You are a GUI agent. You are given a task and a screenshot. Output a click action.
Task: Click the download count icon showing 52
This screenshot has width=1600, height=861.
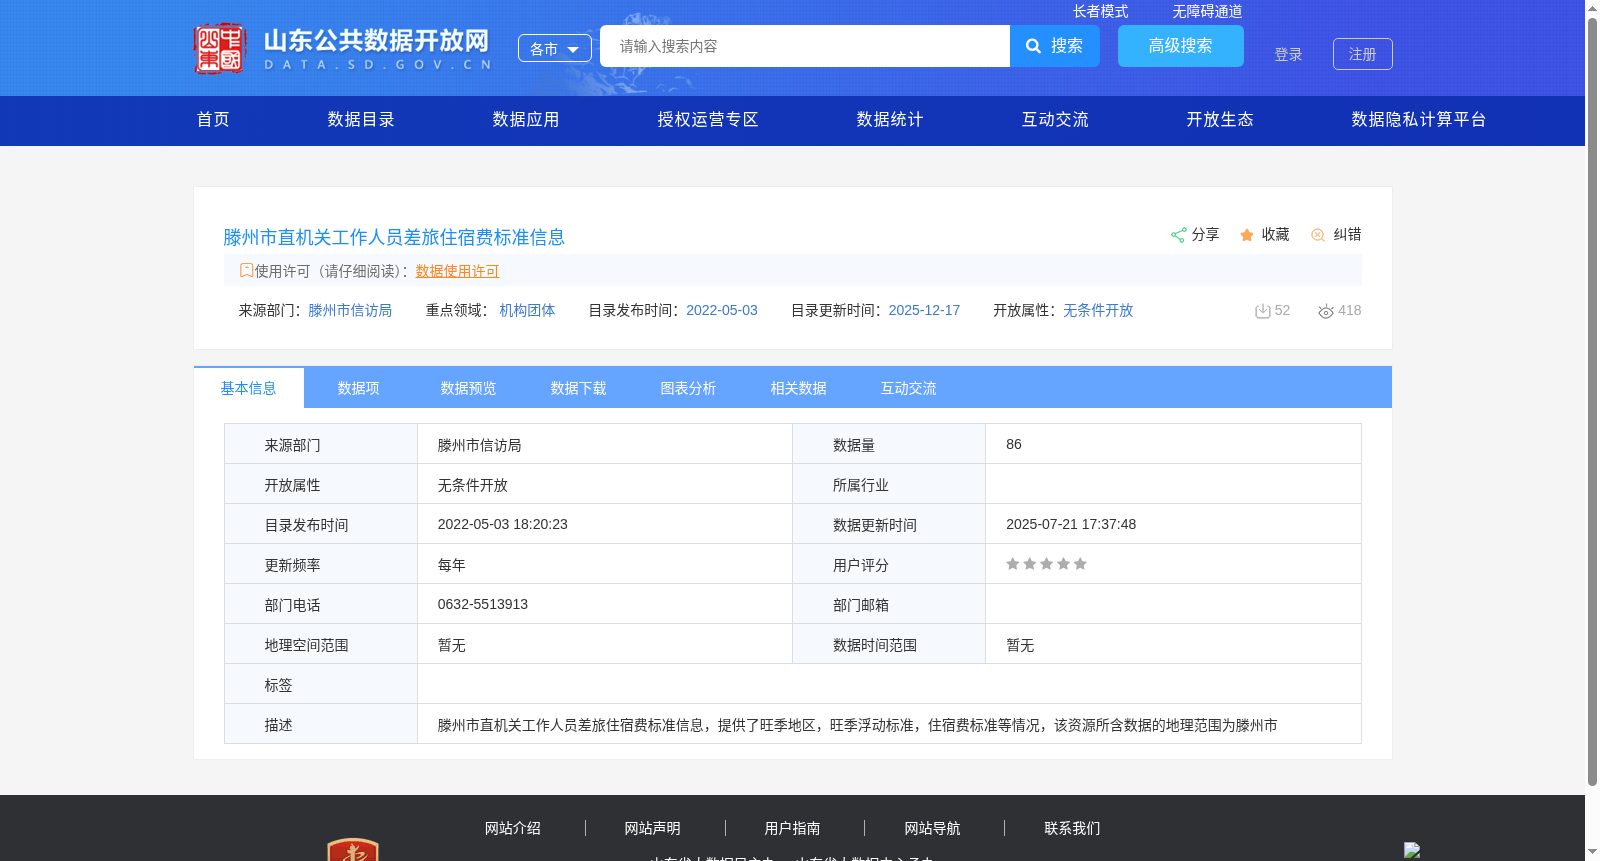(1262, 311)
